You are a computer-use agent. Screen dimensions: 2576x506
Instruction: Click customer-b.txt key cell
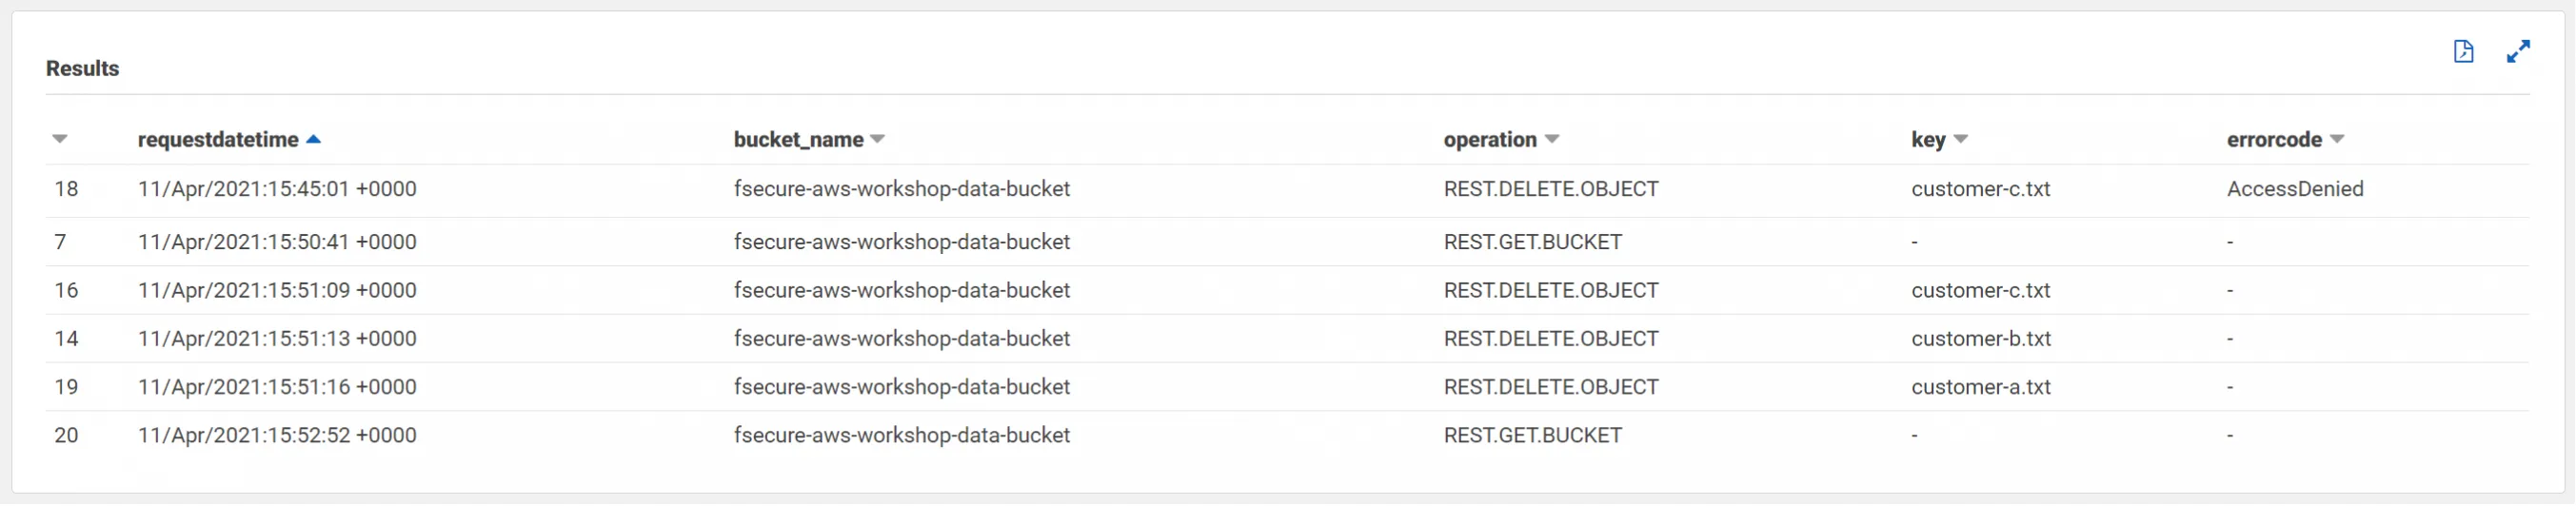click(x=1980, y=339)
